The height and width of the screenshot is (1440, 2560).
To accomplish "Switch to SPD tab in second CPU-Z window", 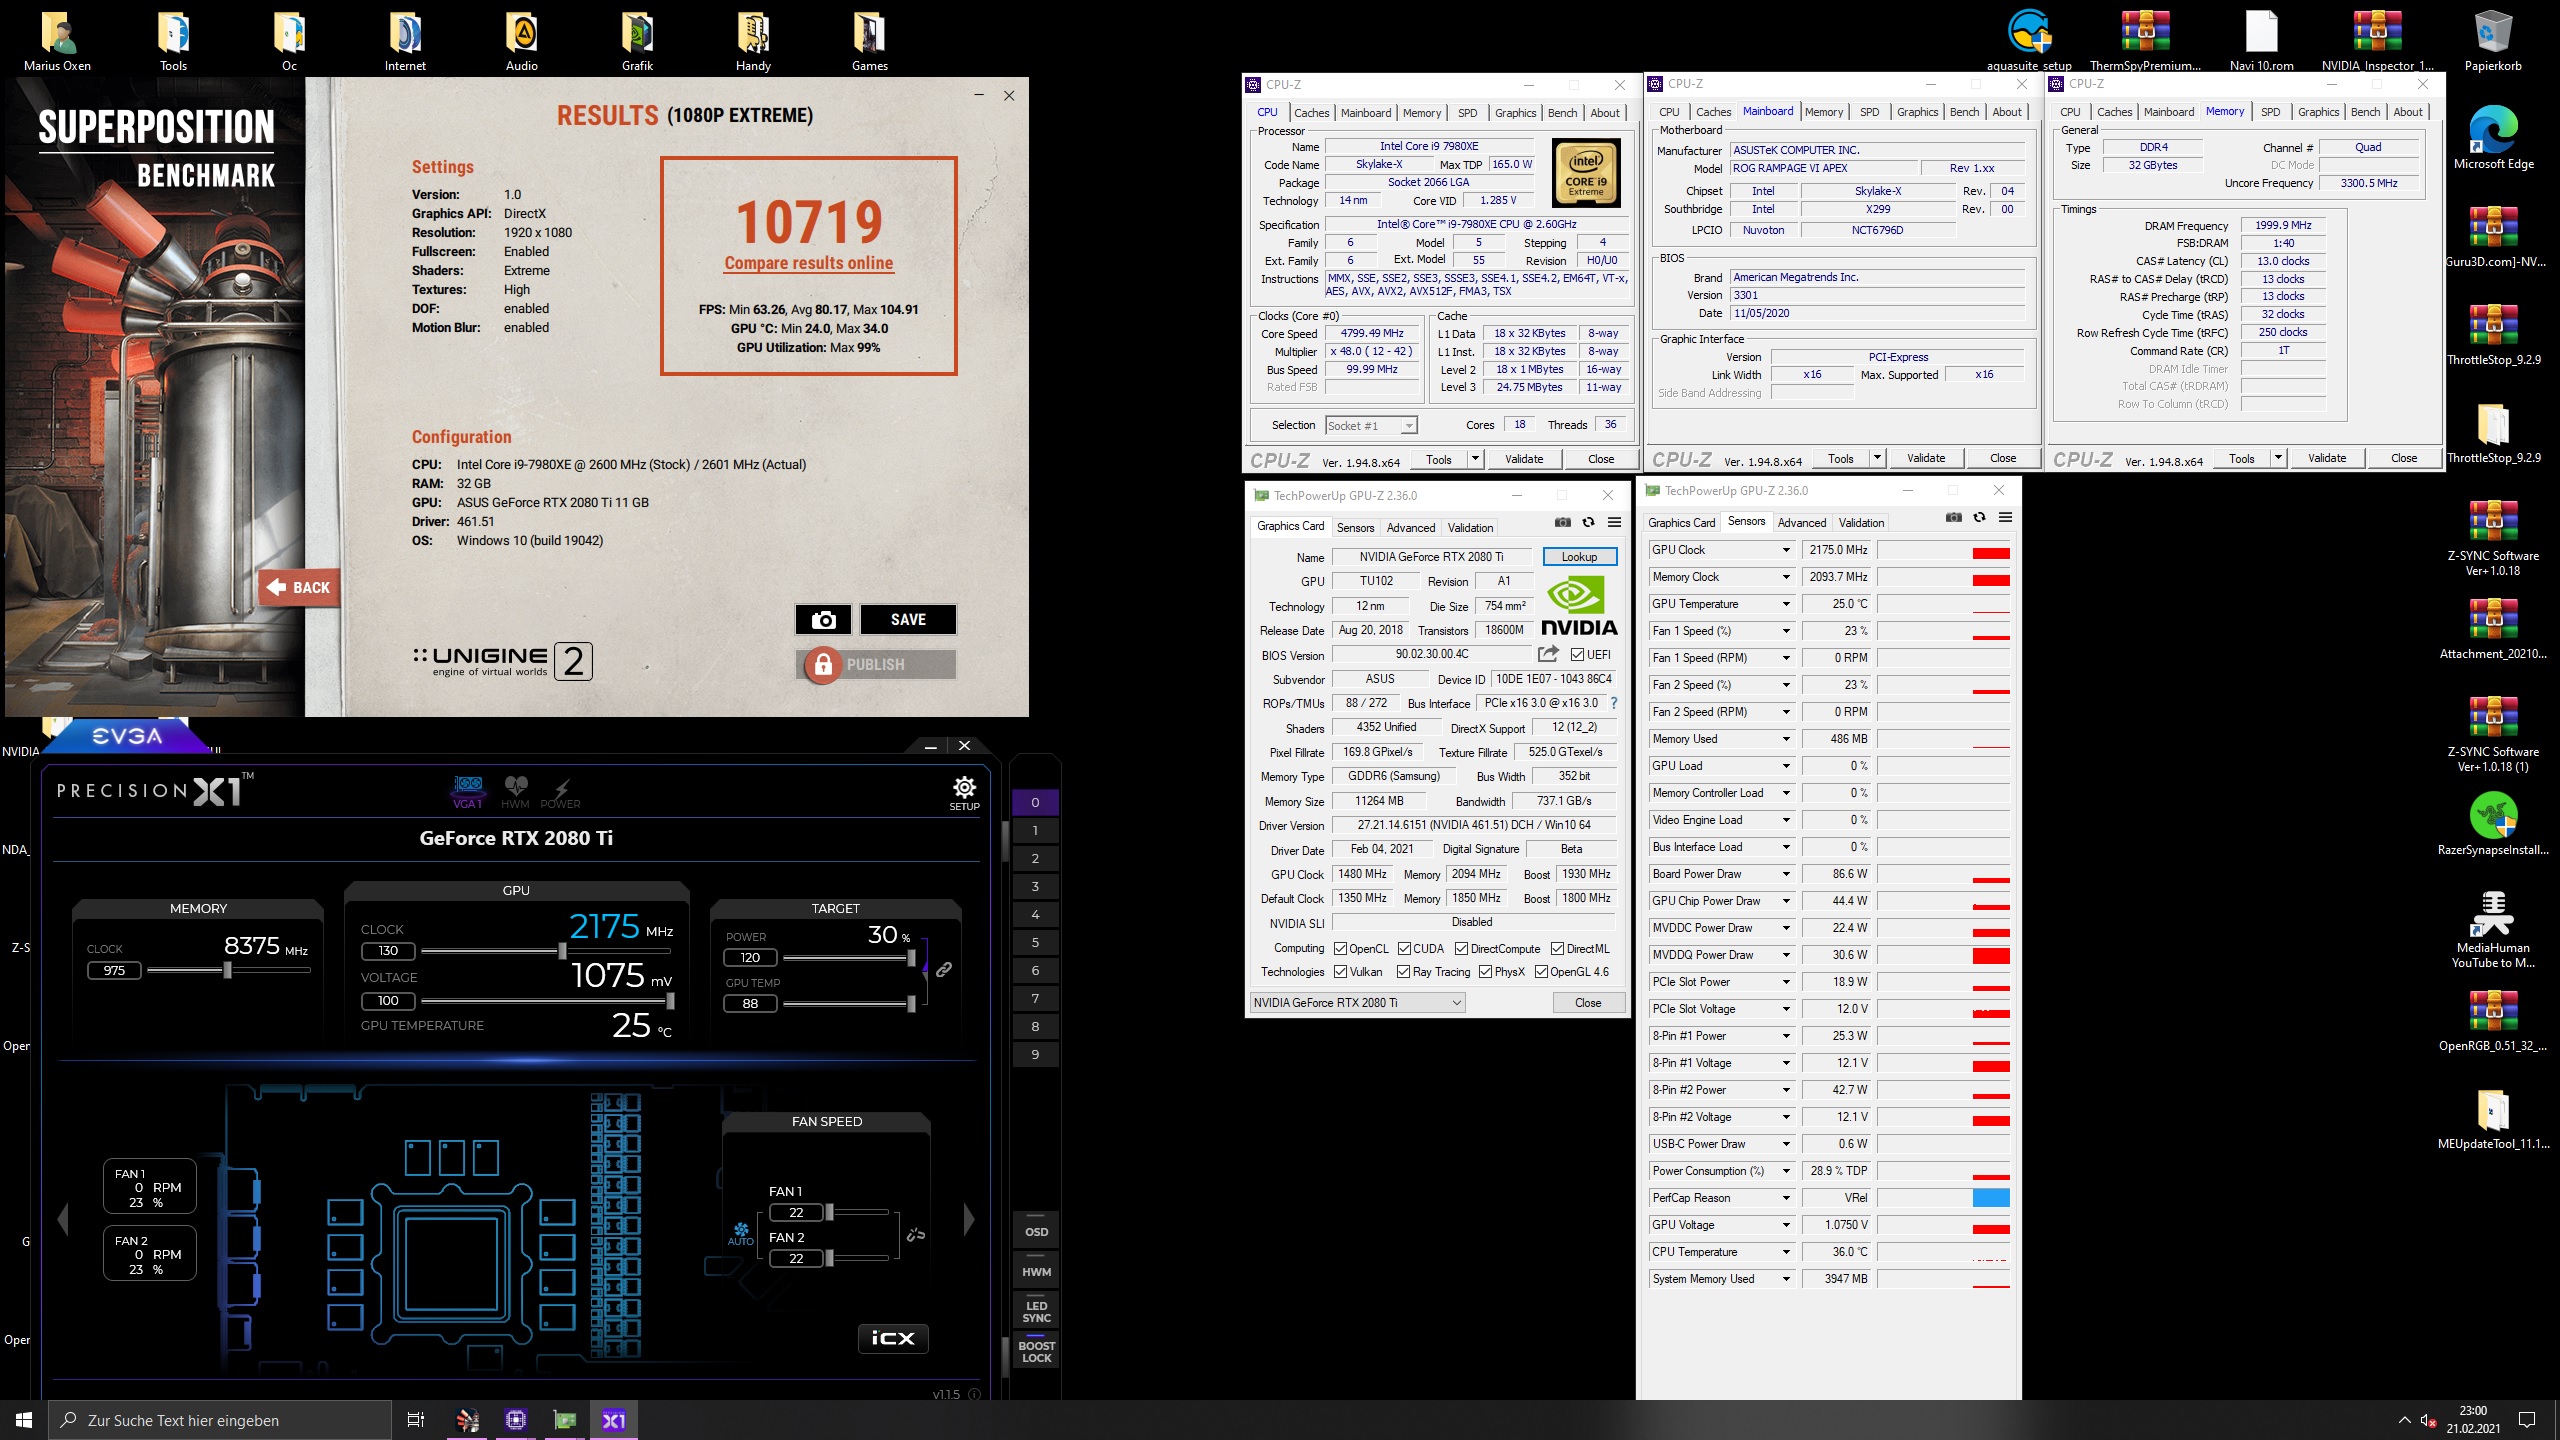I will coord(1869,112).
